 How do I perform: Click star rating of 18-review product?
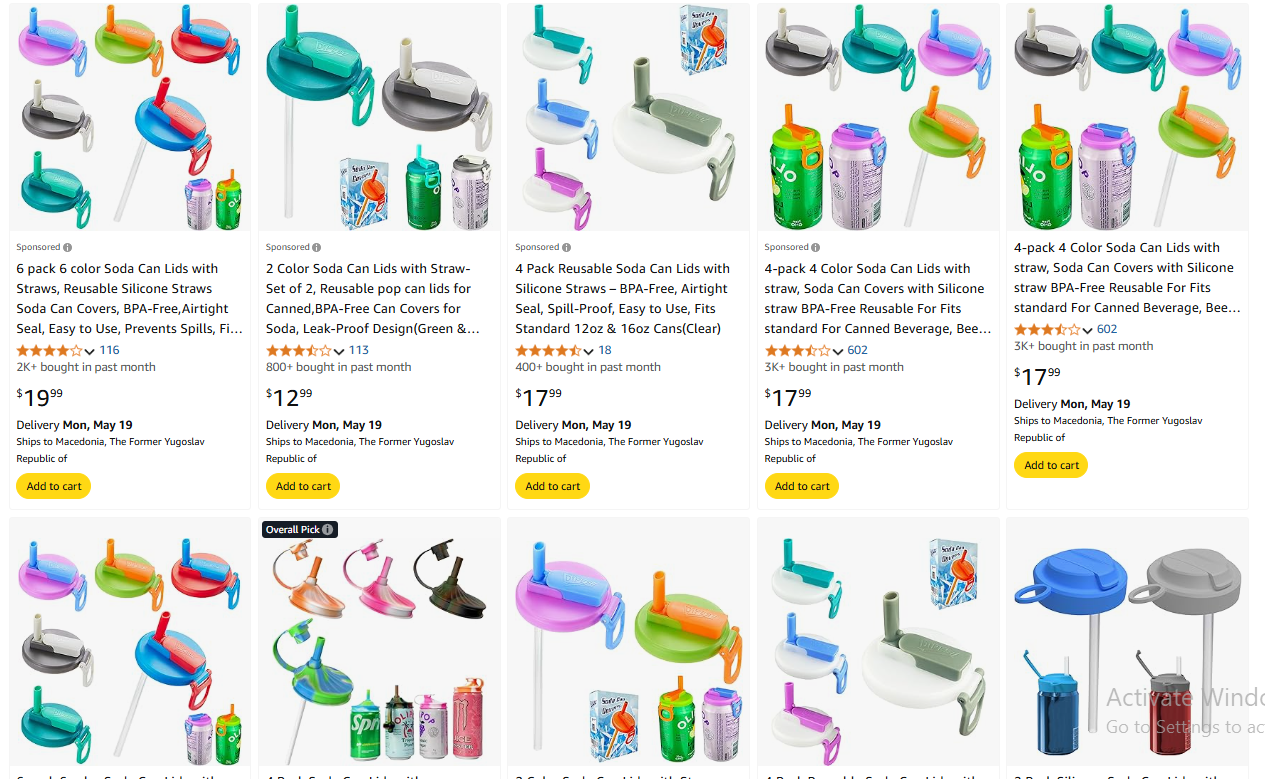tap(548, 350)
